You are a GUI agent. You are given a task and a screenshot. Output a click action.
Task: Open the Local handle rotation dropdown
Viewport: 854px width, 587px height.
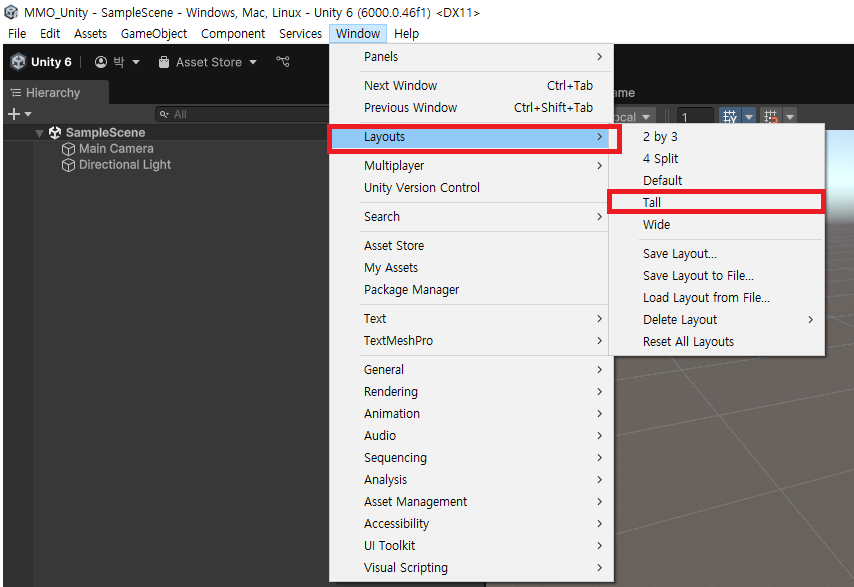[633, 117]
